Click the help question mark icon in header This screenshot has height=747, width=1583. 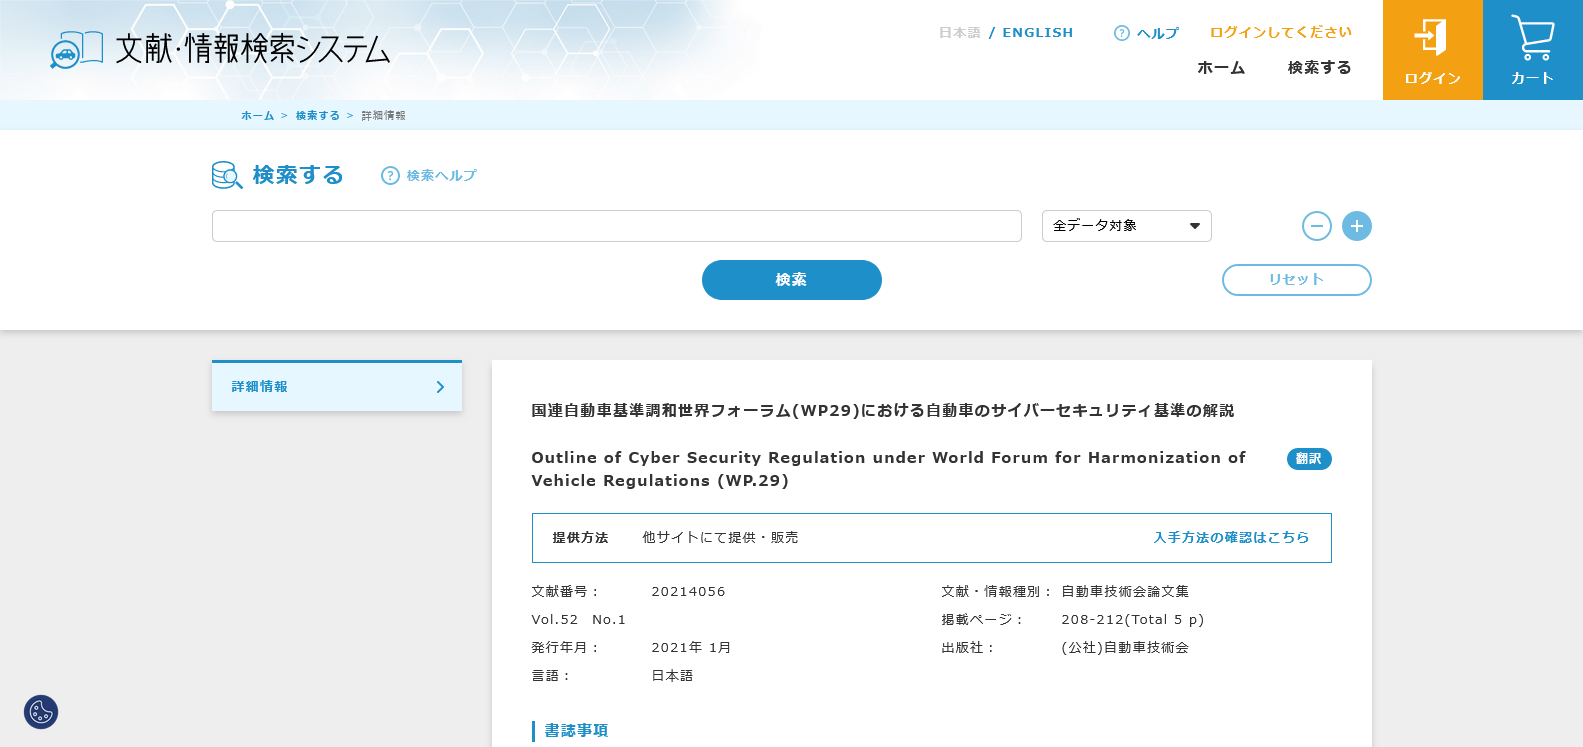click(x=1121, y=33)
